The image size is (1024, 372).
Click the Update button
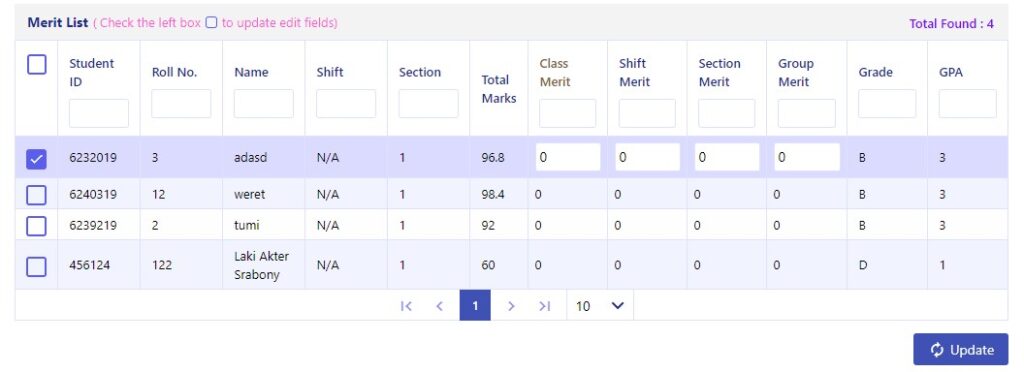[x=961, y=350]
